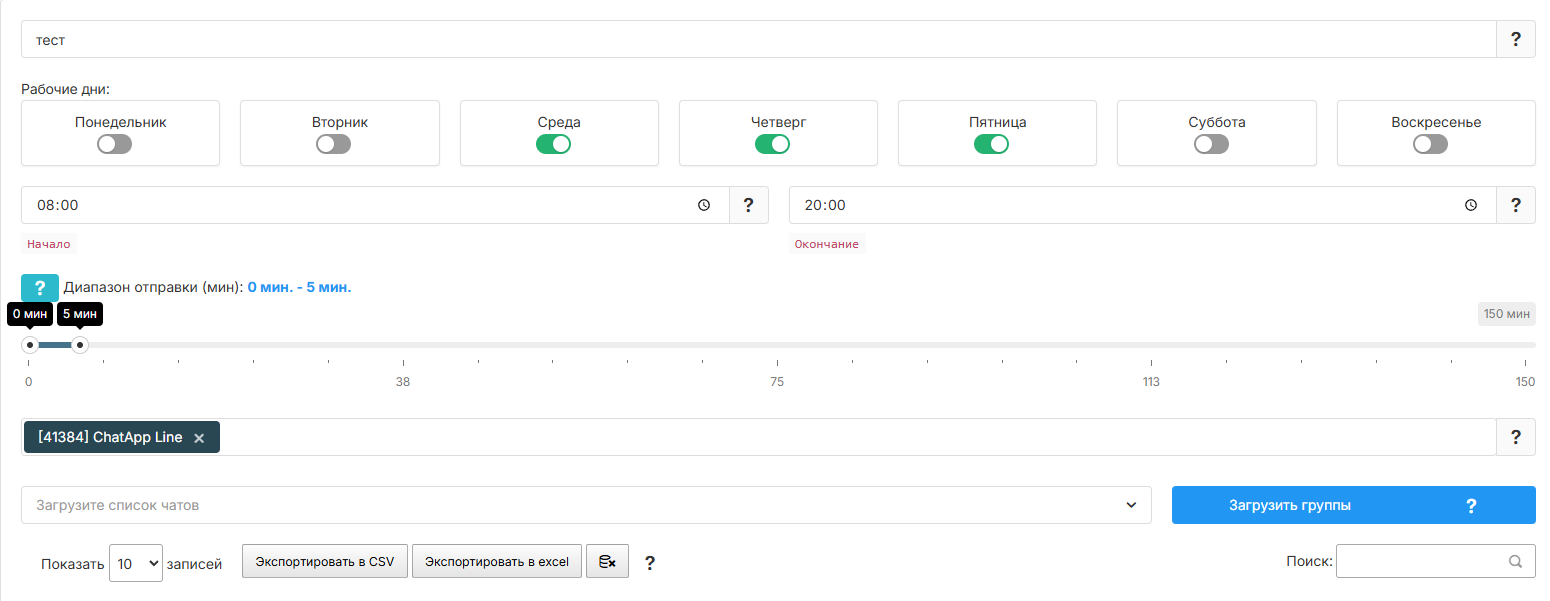Disable the Среда working day toggle
This screenshot has height=601, width=1550.
click(x=553, y=144)
